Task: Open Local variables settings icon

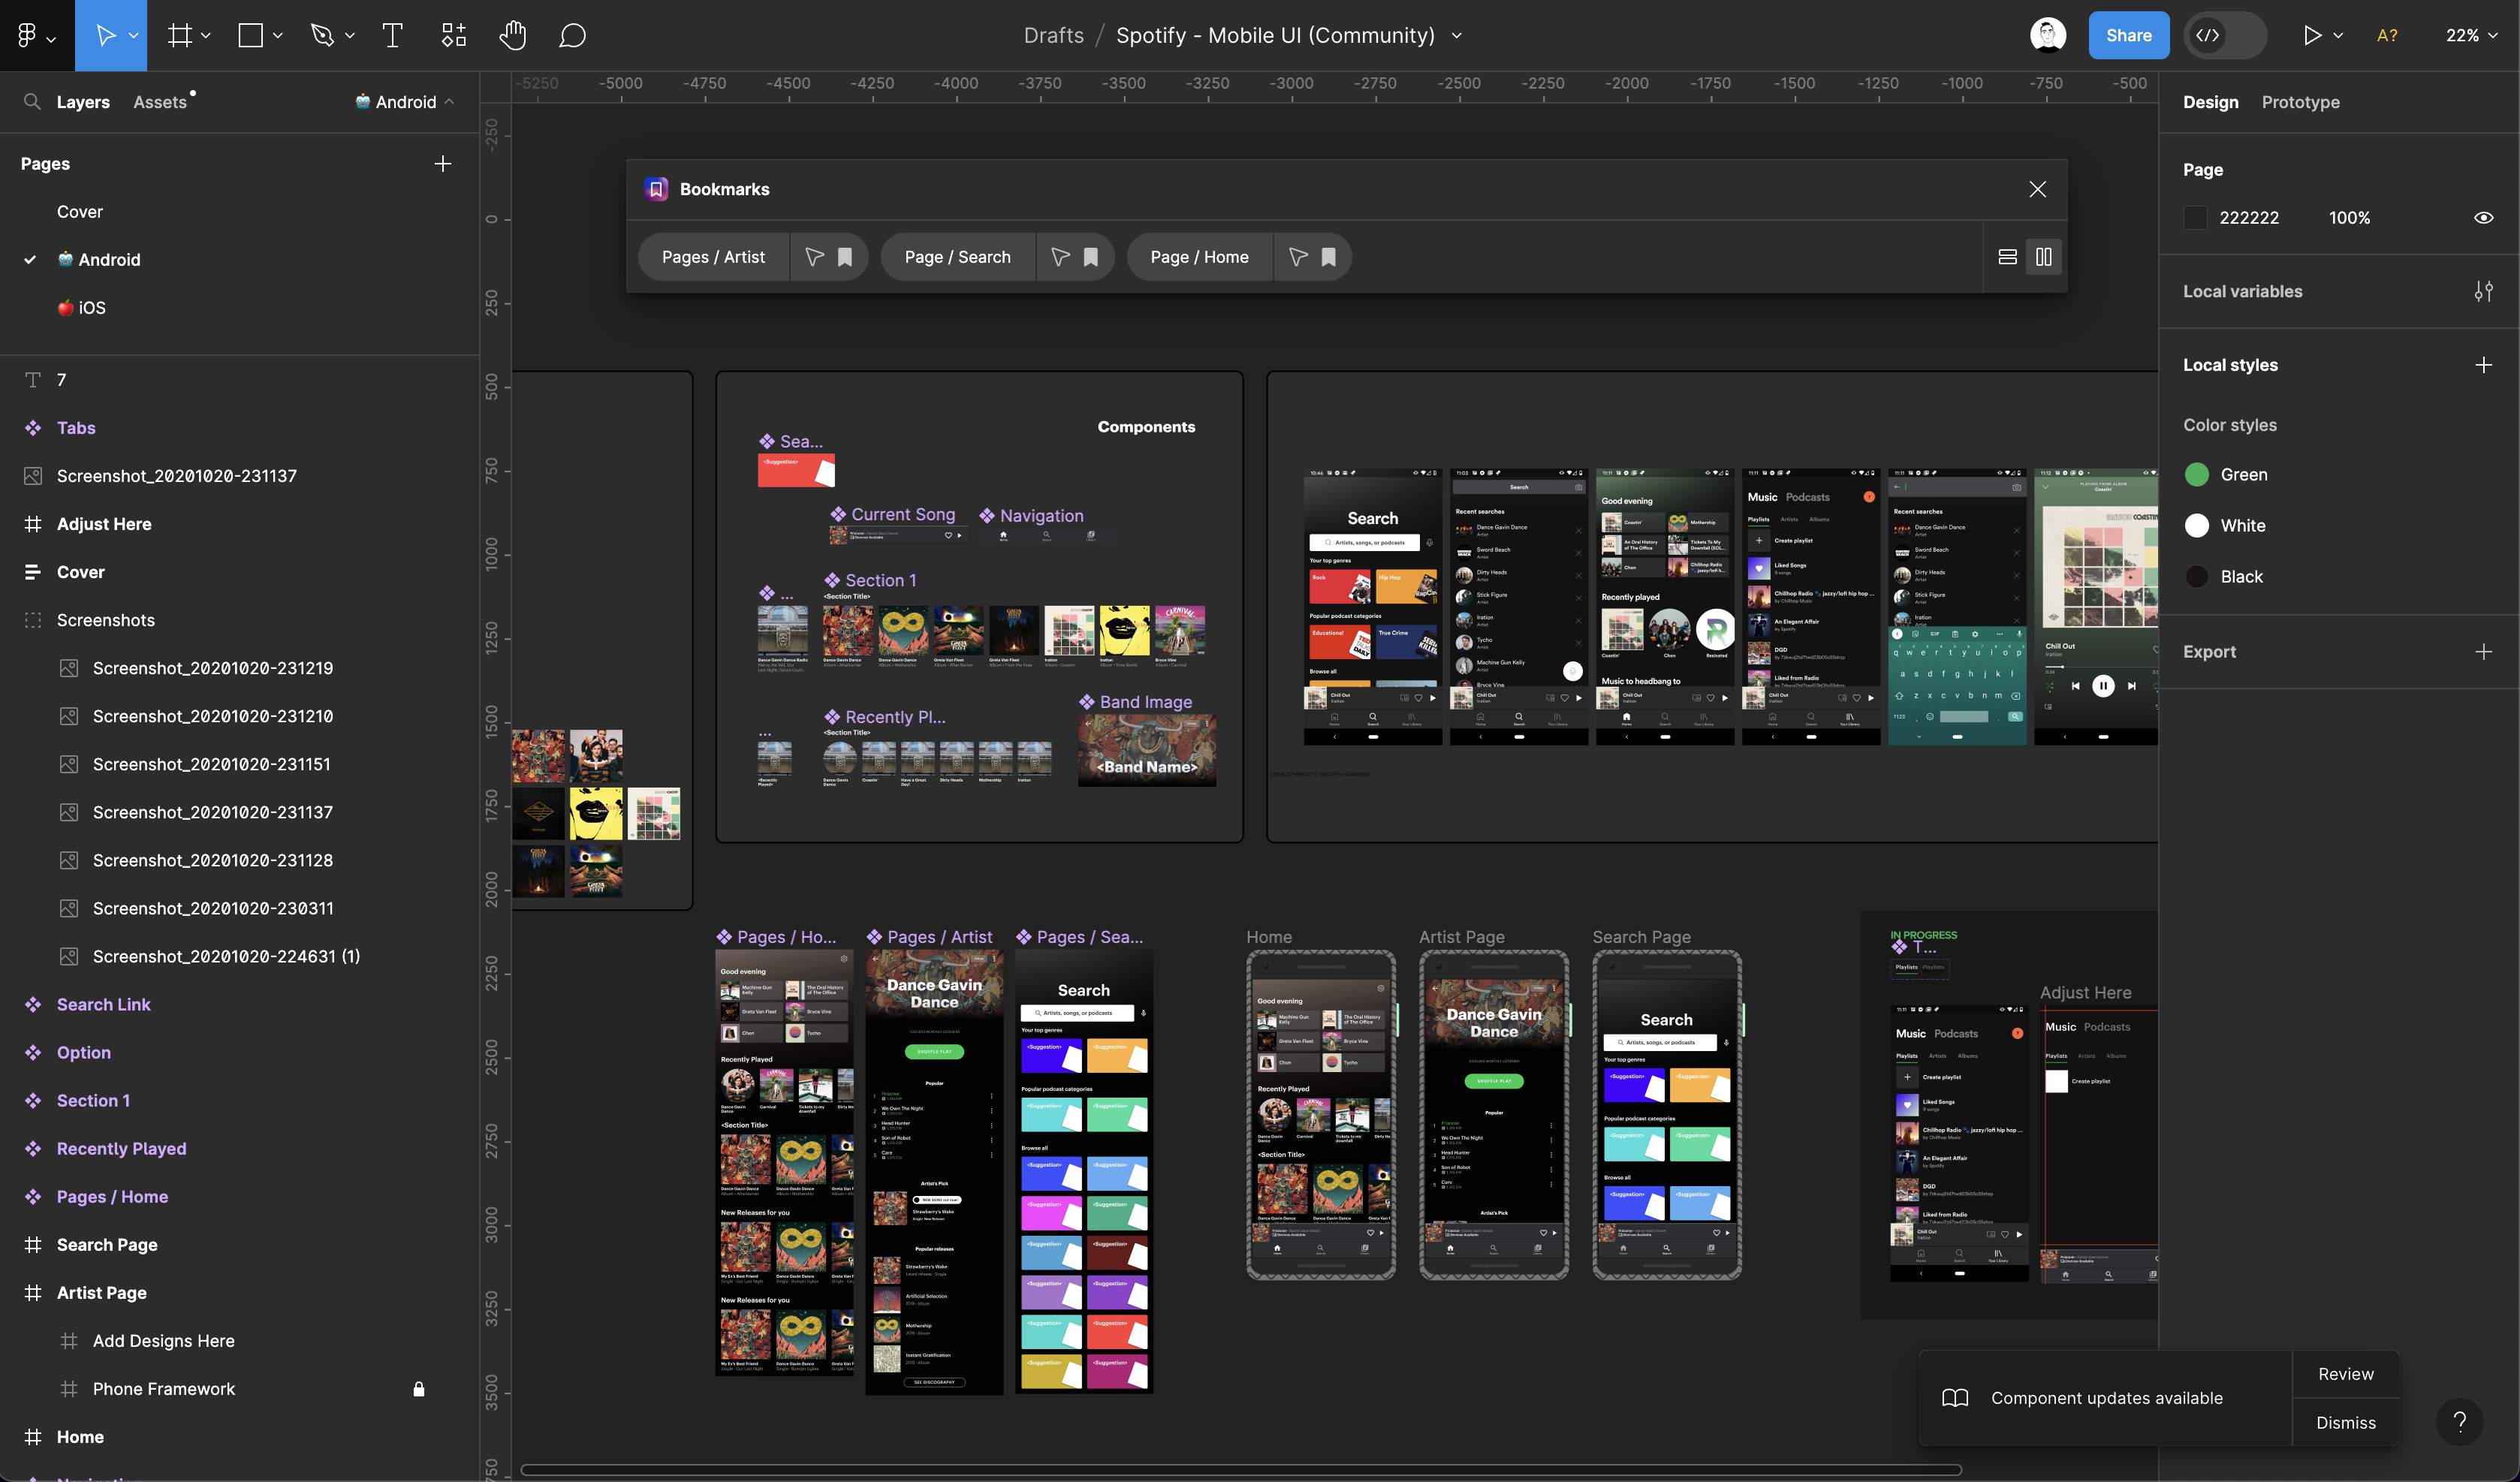Action: pos(2485,291)
